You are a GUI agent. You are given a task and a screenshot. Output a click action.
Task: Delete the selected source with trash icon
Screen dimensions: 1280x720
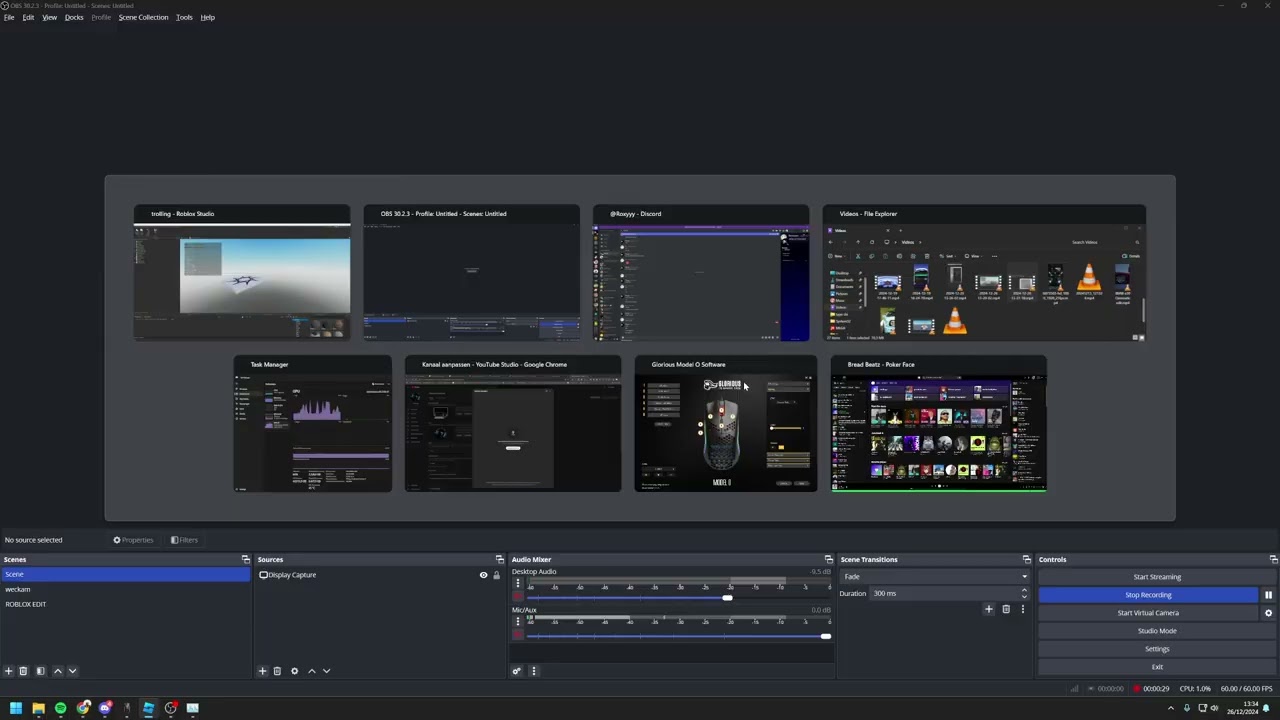(x=277, y=671)
